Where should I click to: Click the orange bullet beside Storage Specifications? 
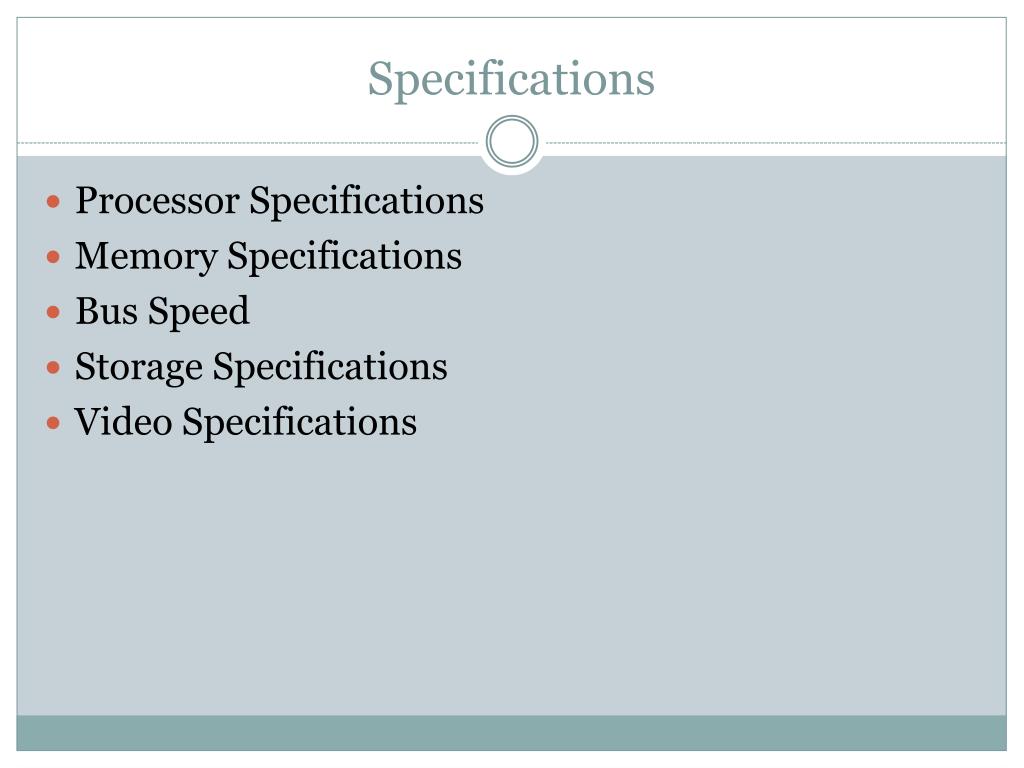(x=54, y=368)
